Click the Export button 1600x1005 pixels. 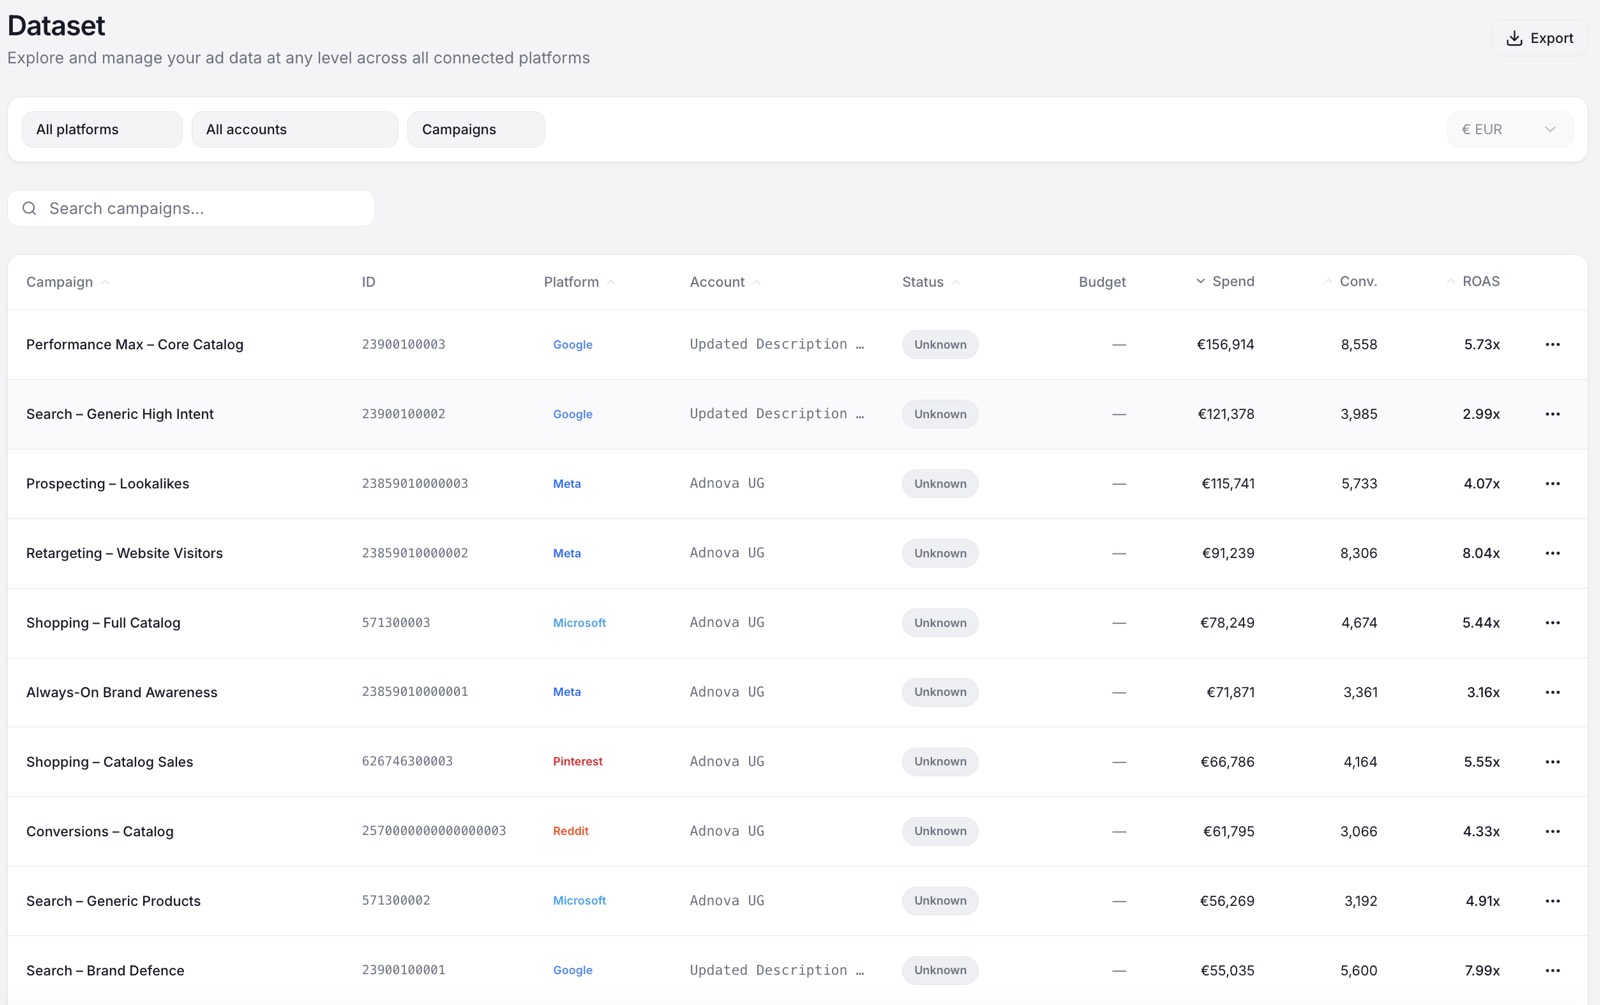tap(1539, 38)
